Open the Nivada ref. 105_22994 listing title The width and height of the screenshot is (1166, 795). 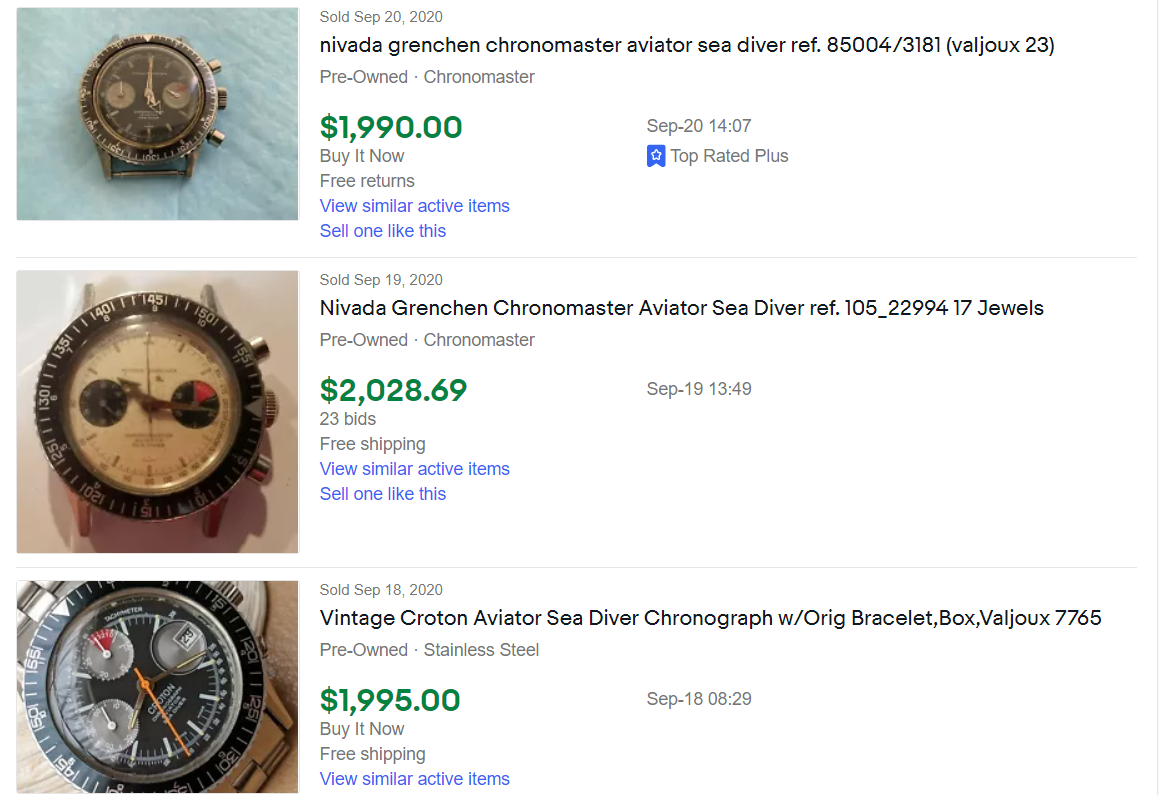[681, 308]
